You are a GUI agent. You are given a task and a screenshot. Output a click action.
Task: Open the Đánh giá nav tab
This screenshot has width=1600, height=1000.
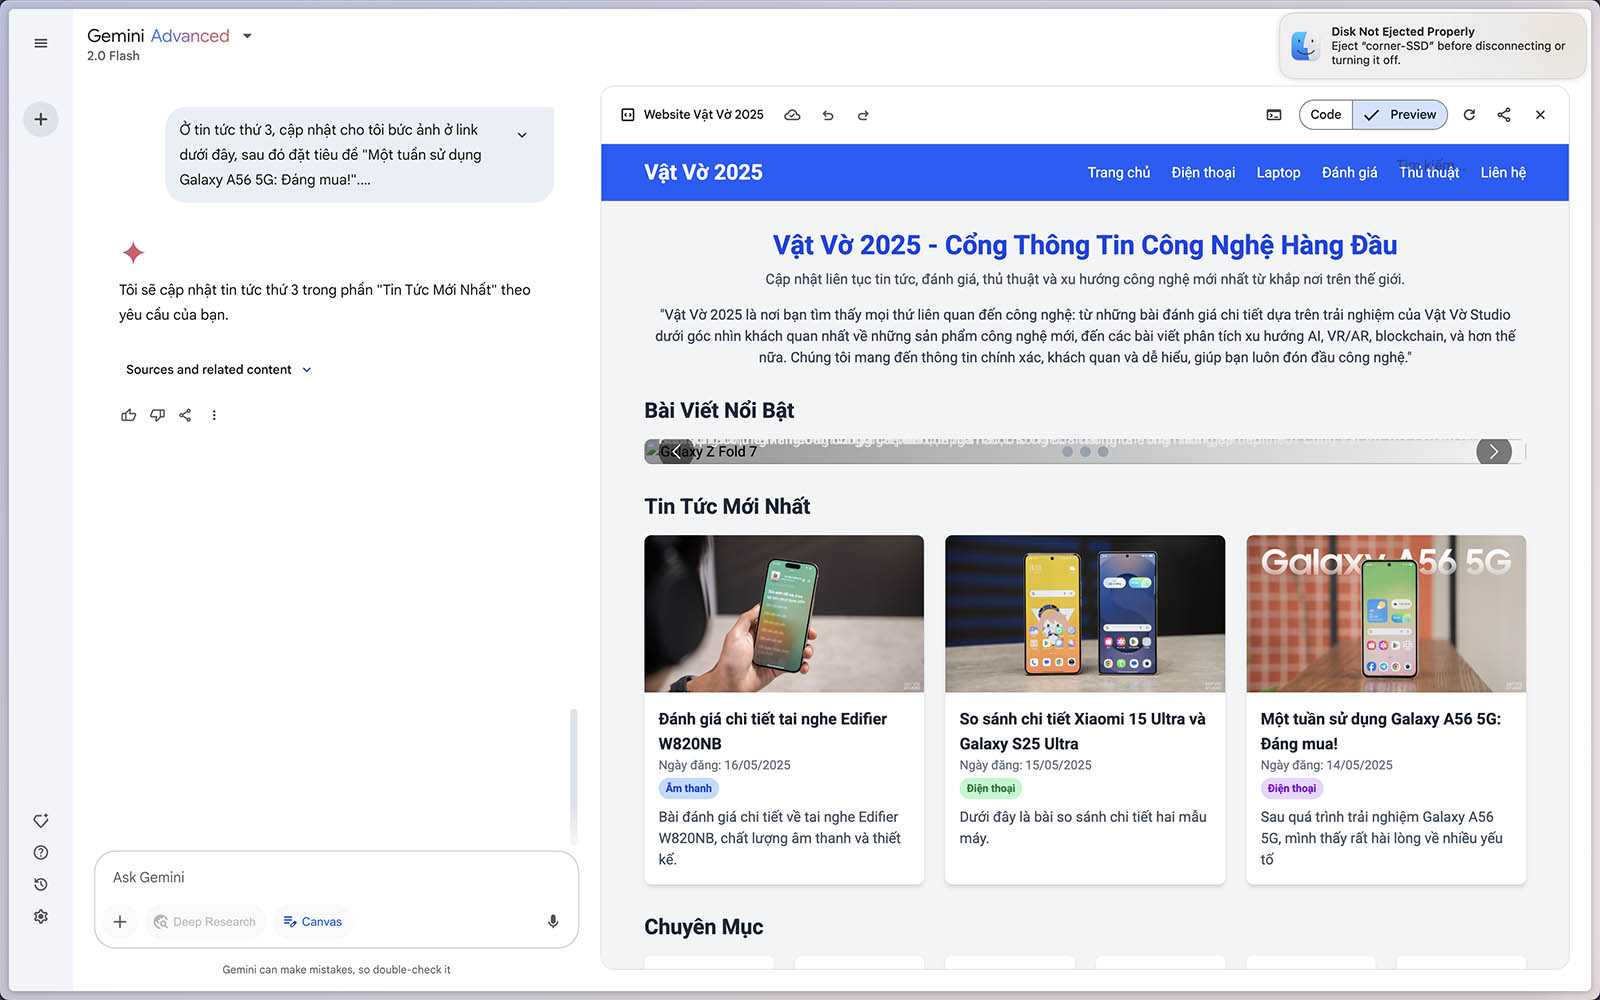(1349, 173)
